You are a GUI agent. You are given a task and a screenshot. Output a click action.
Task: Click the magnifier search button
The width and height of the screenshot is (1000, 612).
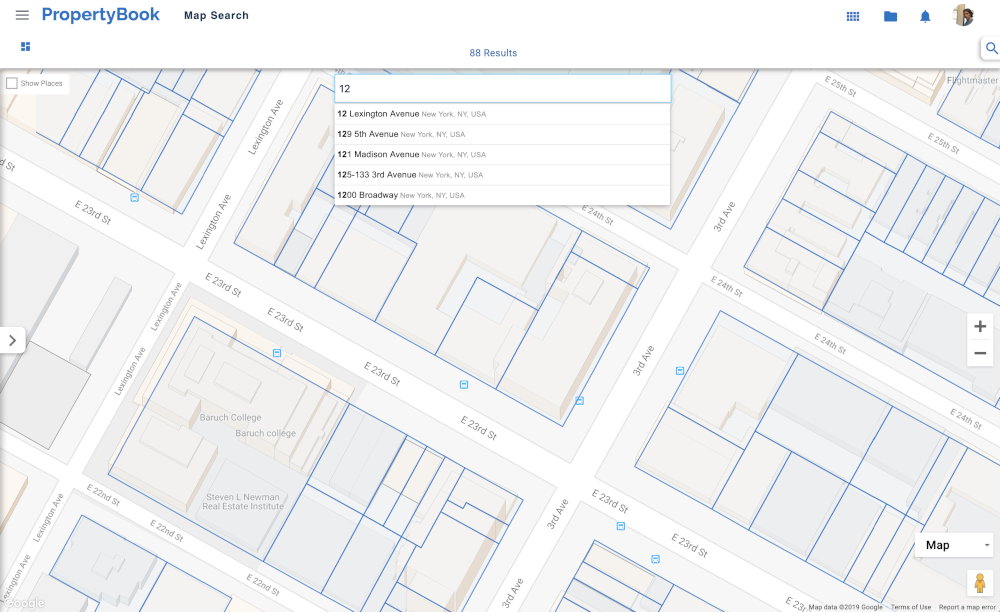(x=991, y=48)
